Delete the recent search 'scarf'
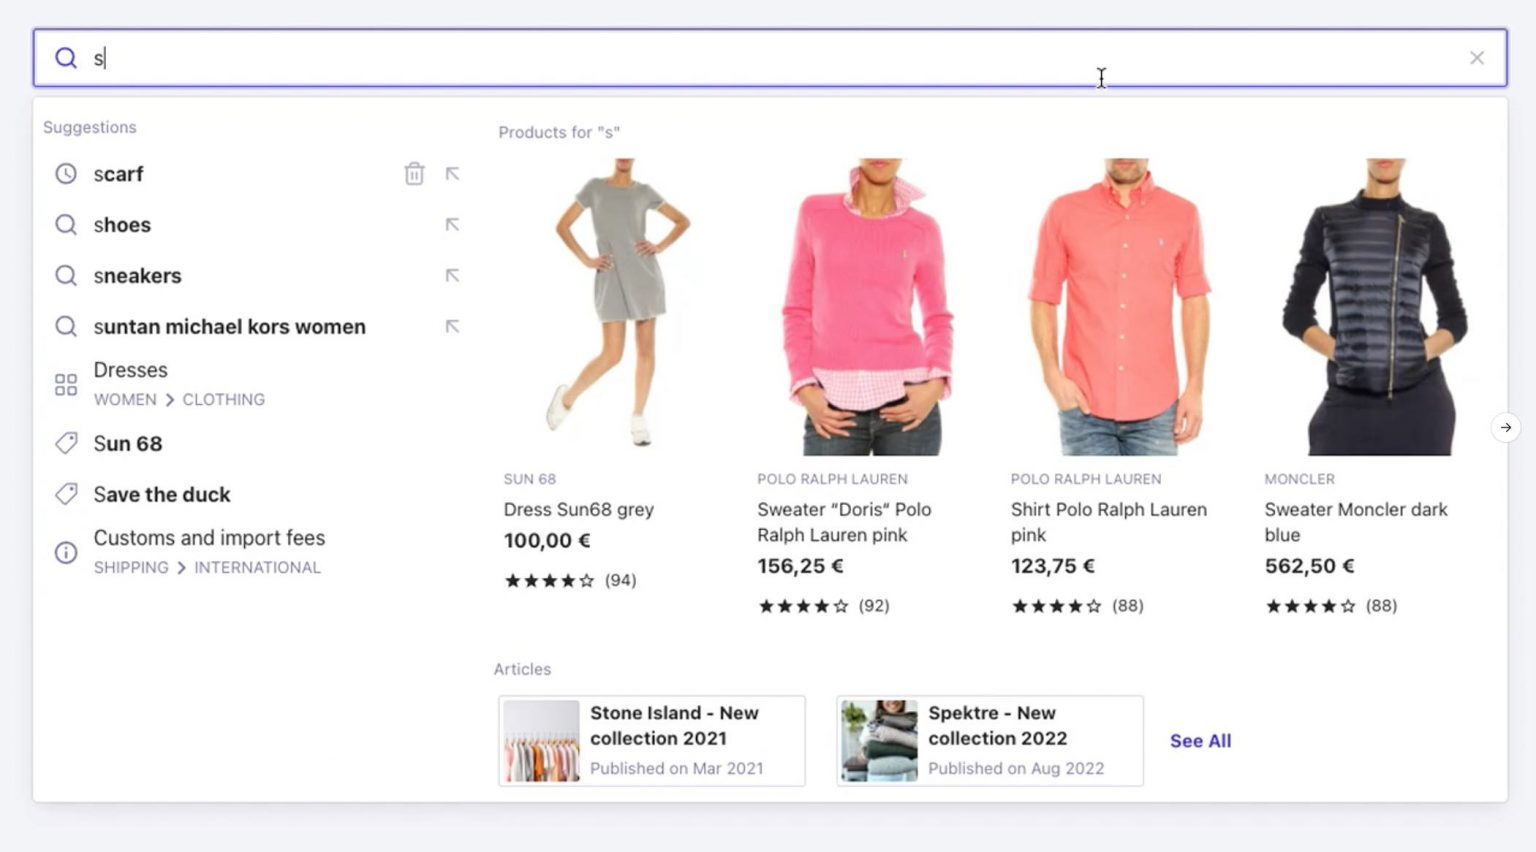This screenshot has width=1536, height=852. (414, 174)
